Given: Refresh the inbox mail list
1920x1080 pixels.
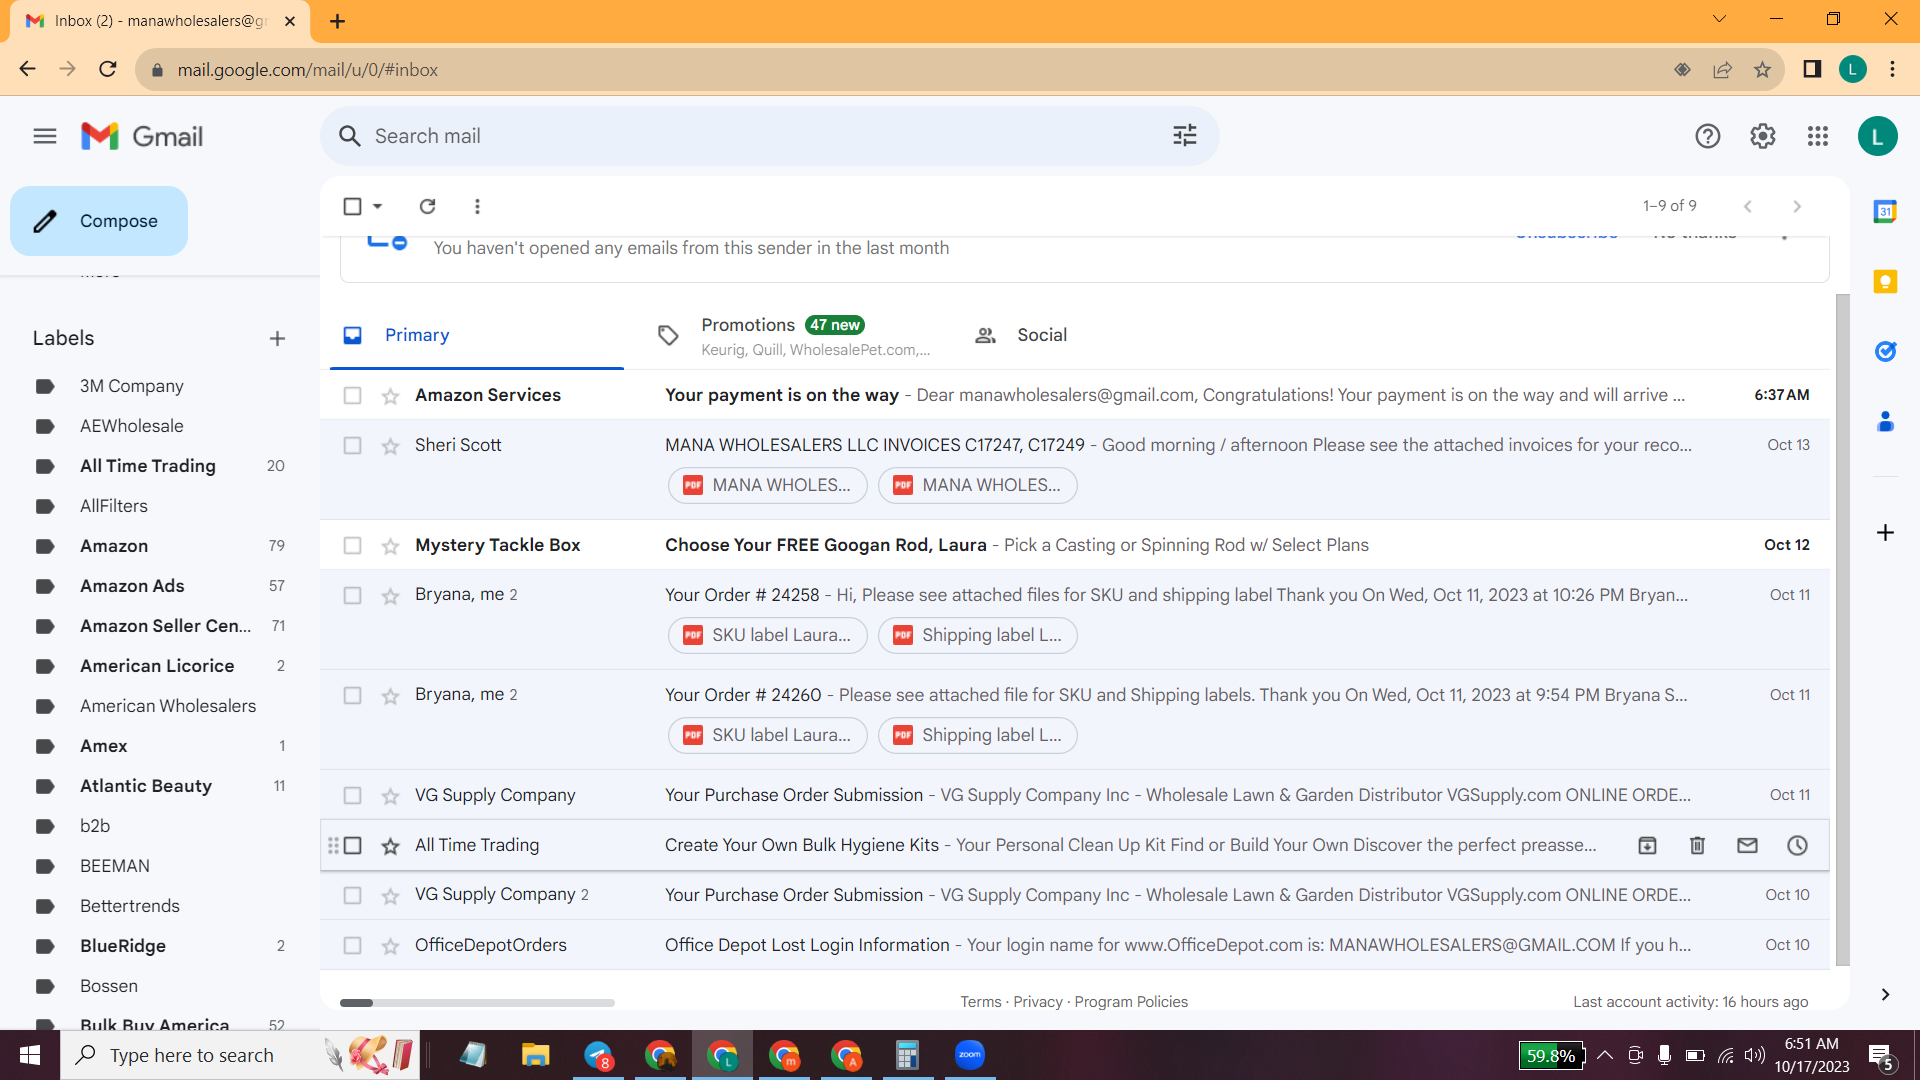Looking at the screenshot, I should (427, 206).
